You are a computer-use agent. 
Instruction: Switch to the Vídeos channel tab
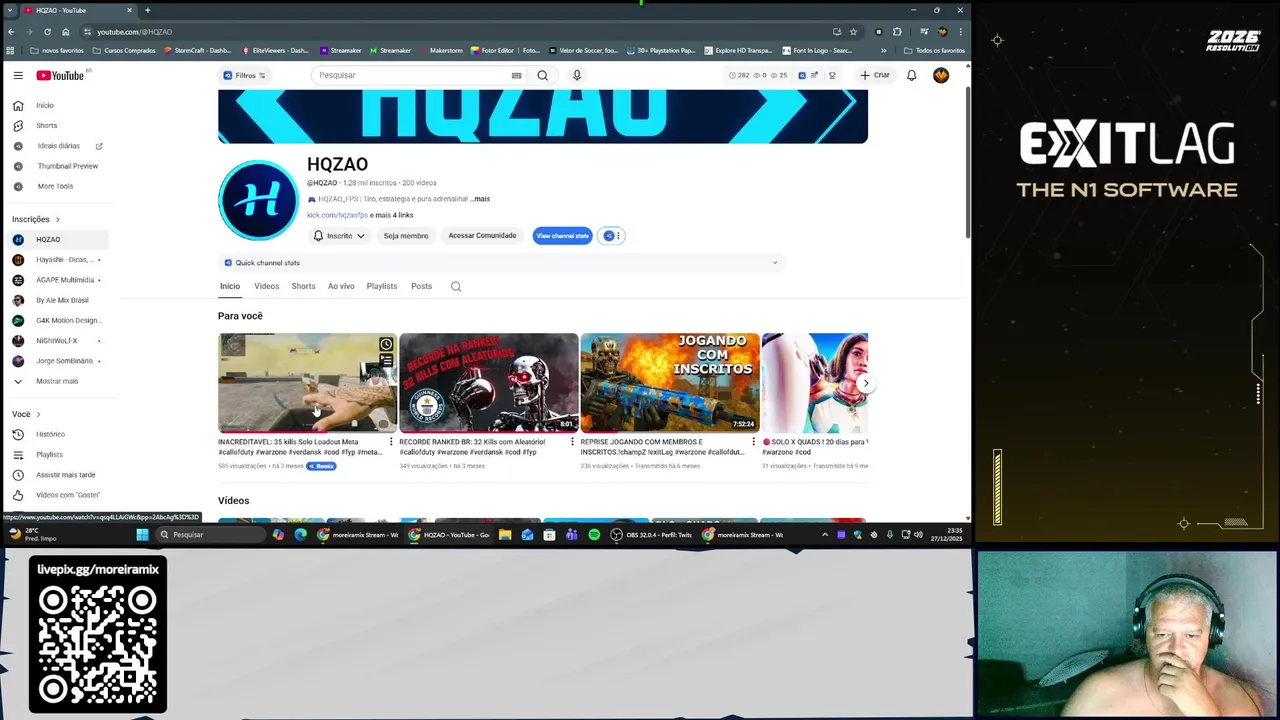coord(266,286)
